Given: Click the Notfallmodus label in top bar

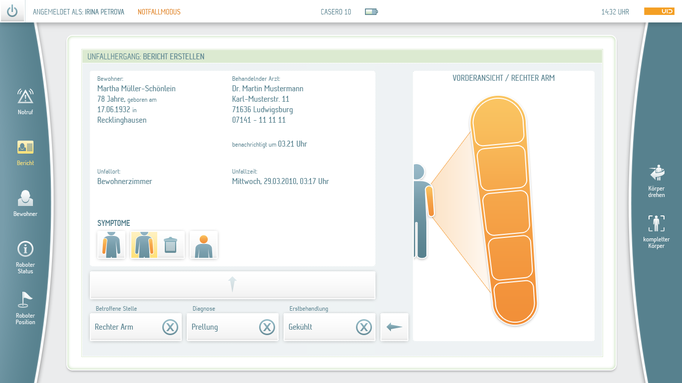Looking at the screenshot, I should click(x=159, y=12).
